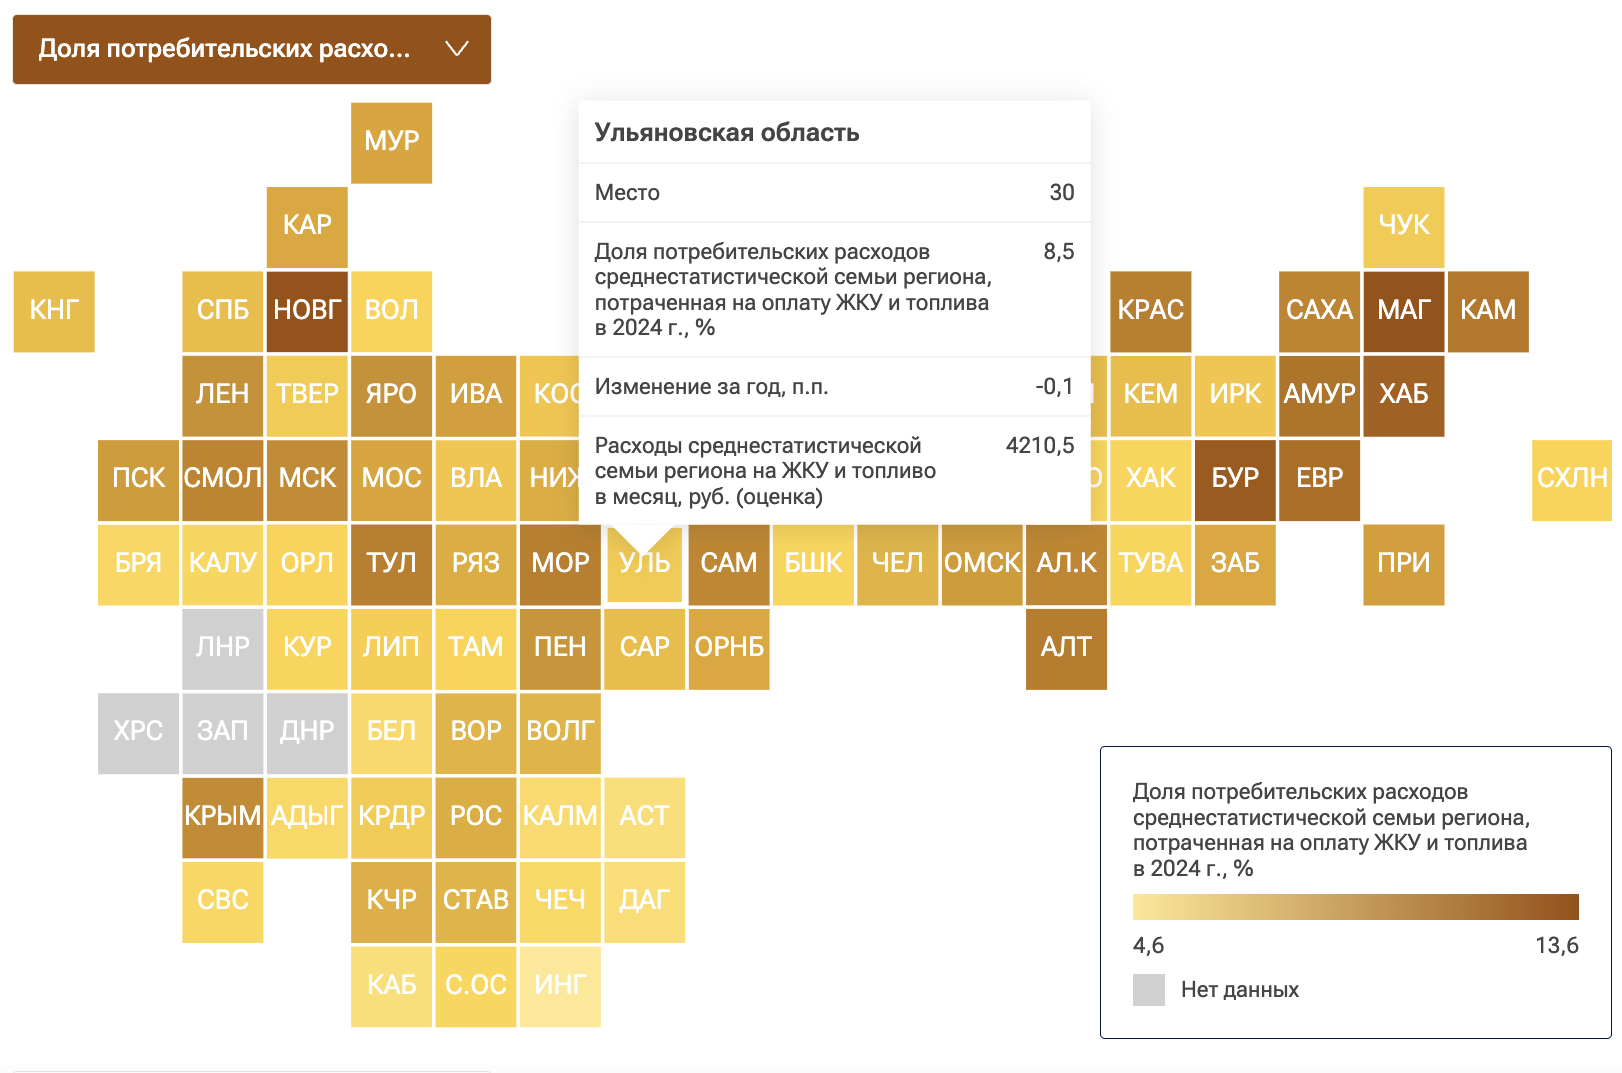The height and width of the screenshot is (1073, 1622).
Task: Click the grey ЛНР tile
Action: click(x=223, y=648)
